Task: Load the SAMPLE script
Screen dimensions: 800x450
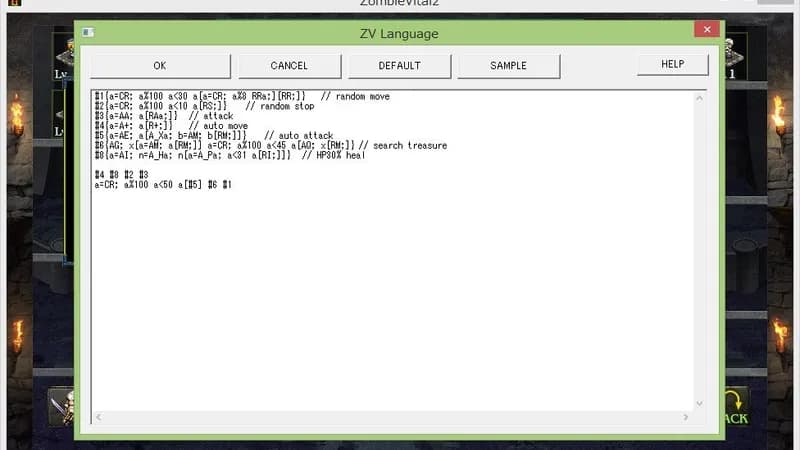Action: [x=509, y=66]
